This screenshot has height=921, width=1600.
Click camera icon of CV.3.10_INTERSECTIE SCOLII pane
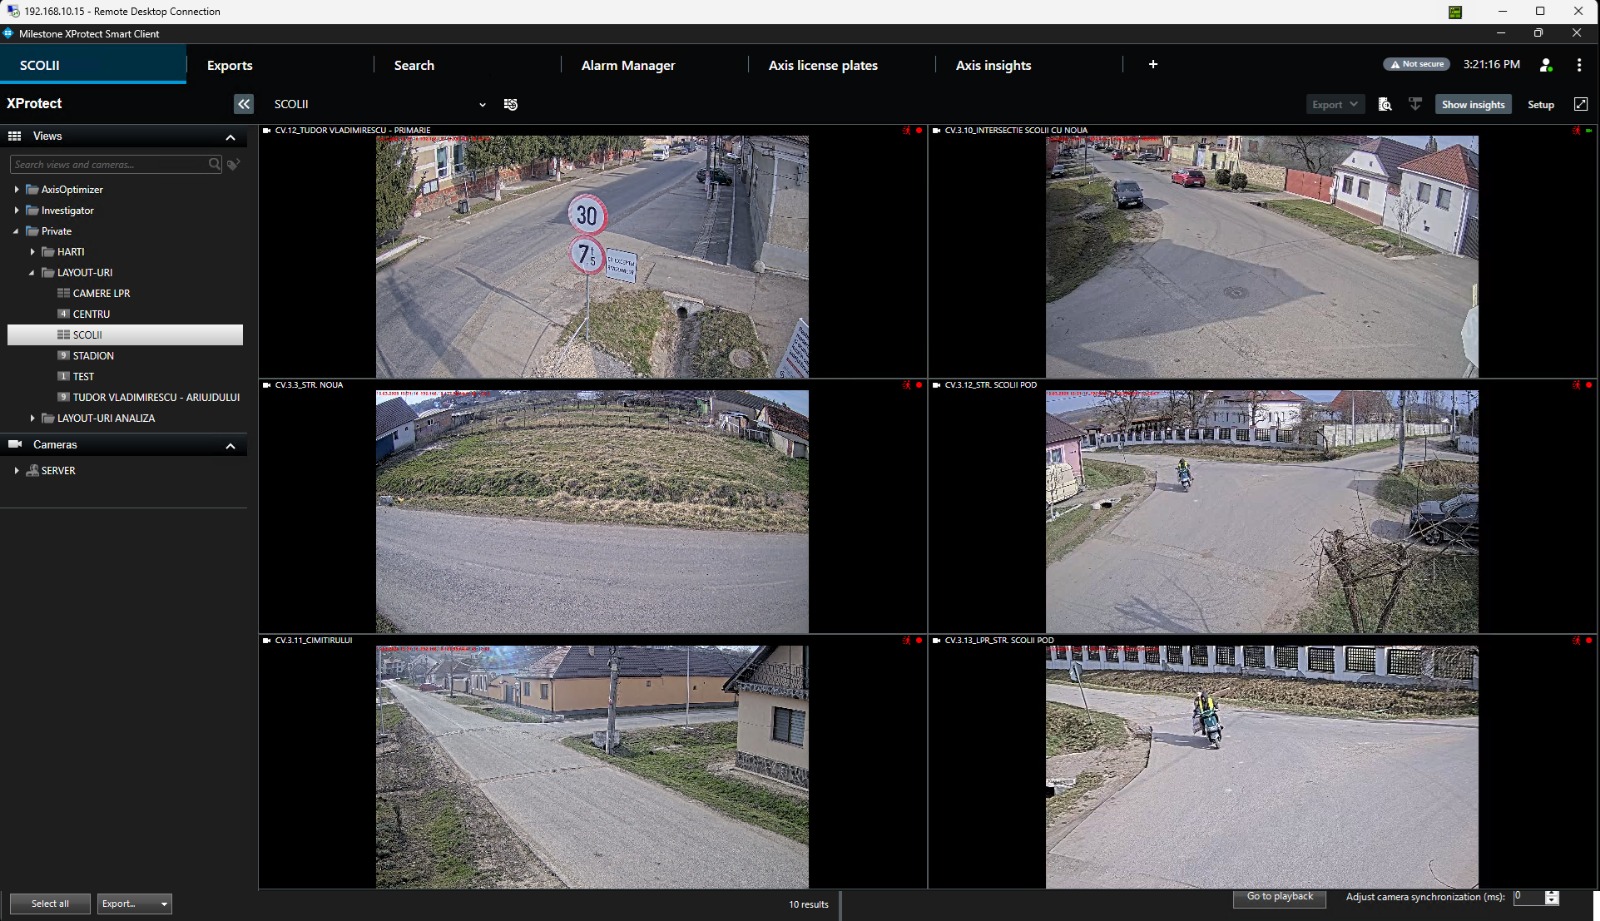(x=937, y=130)
